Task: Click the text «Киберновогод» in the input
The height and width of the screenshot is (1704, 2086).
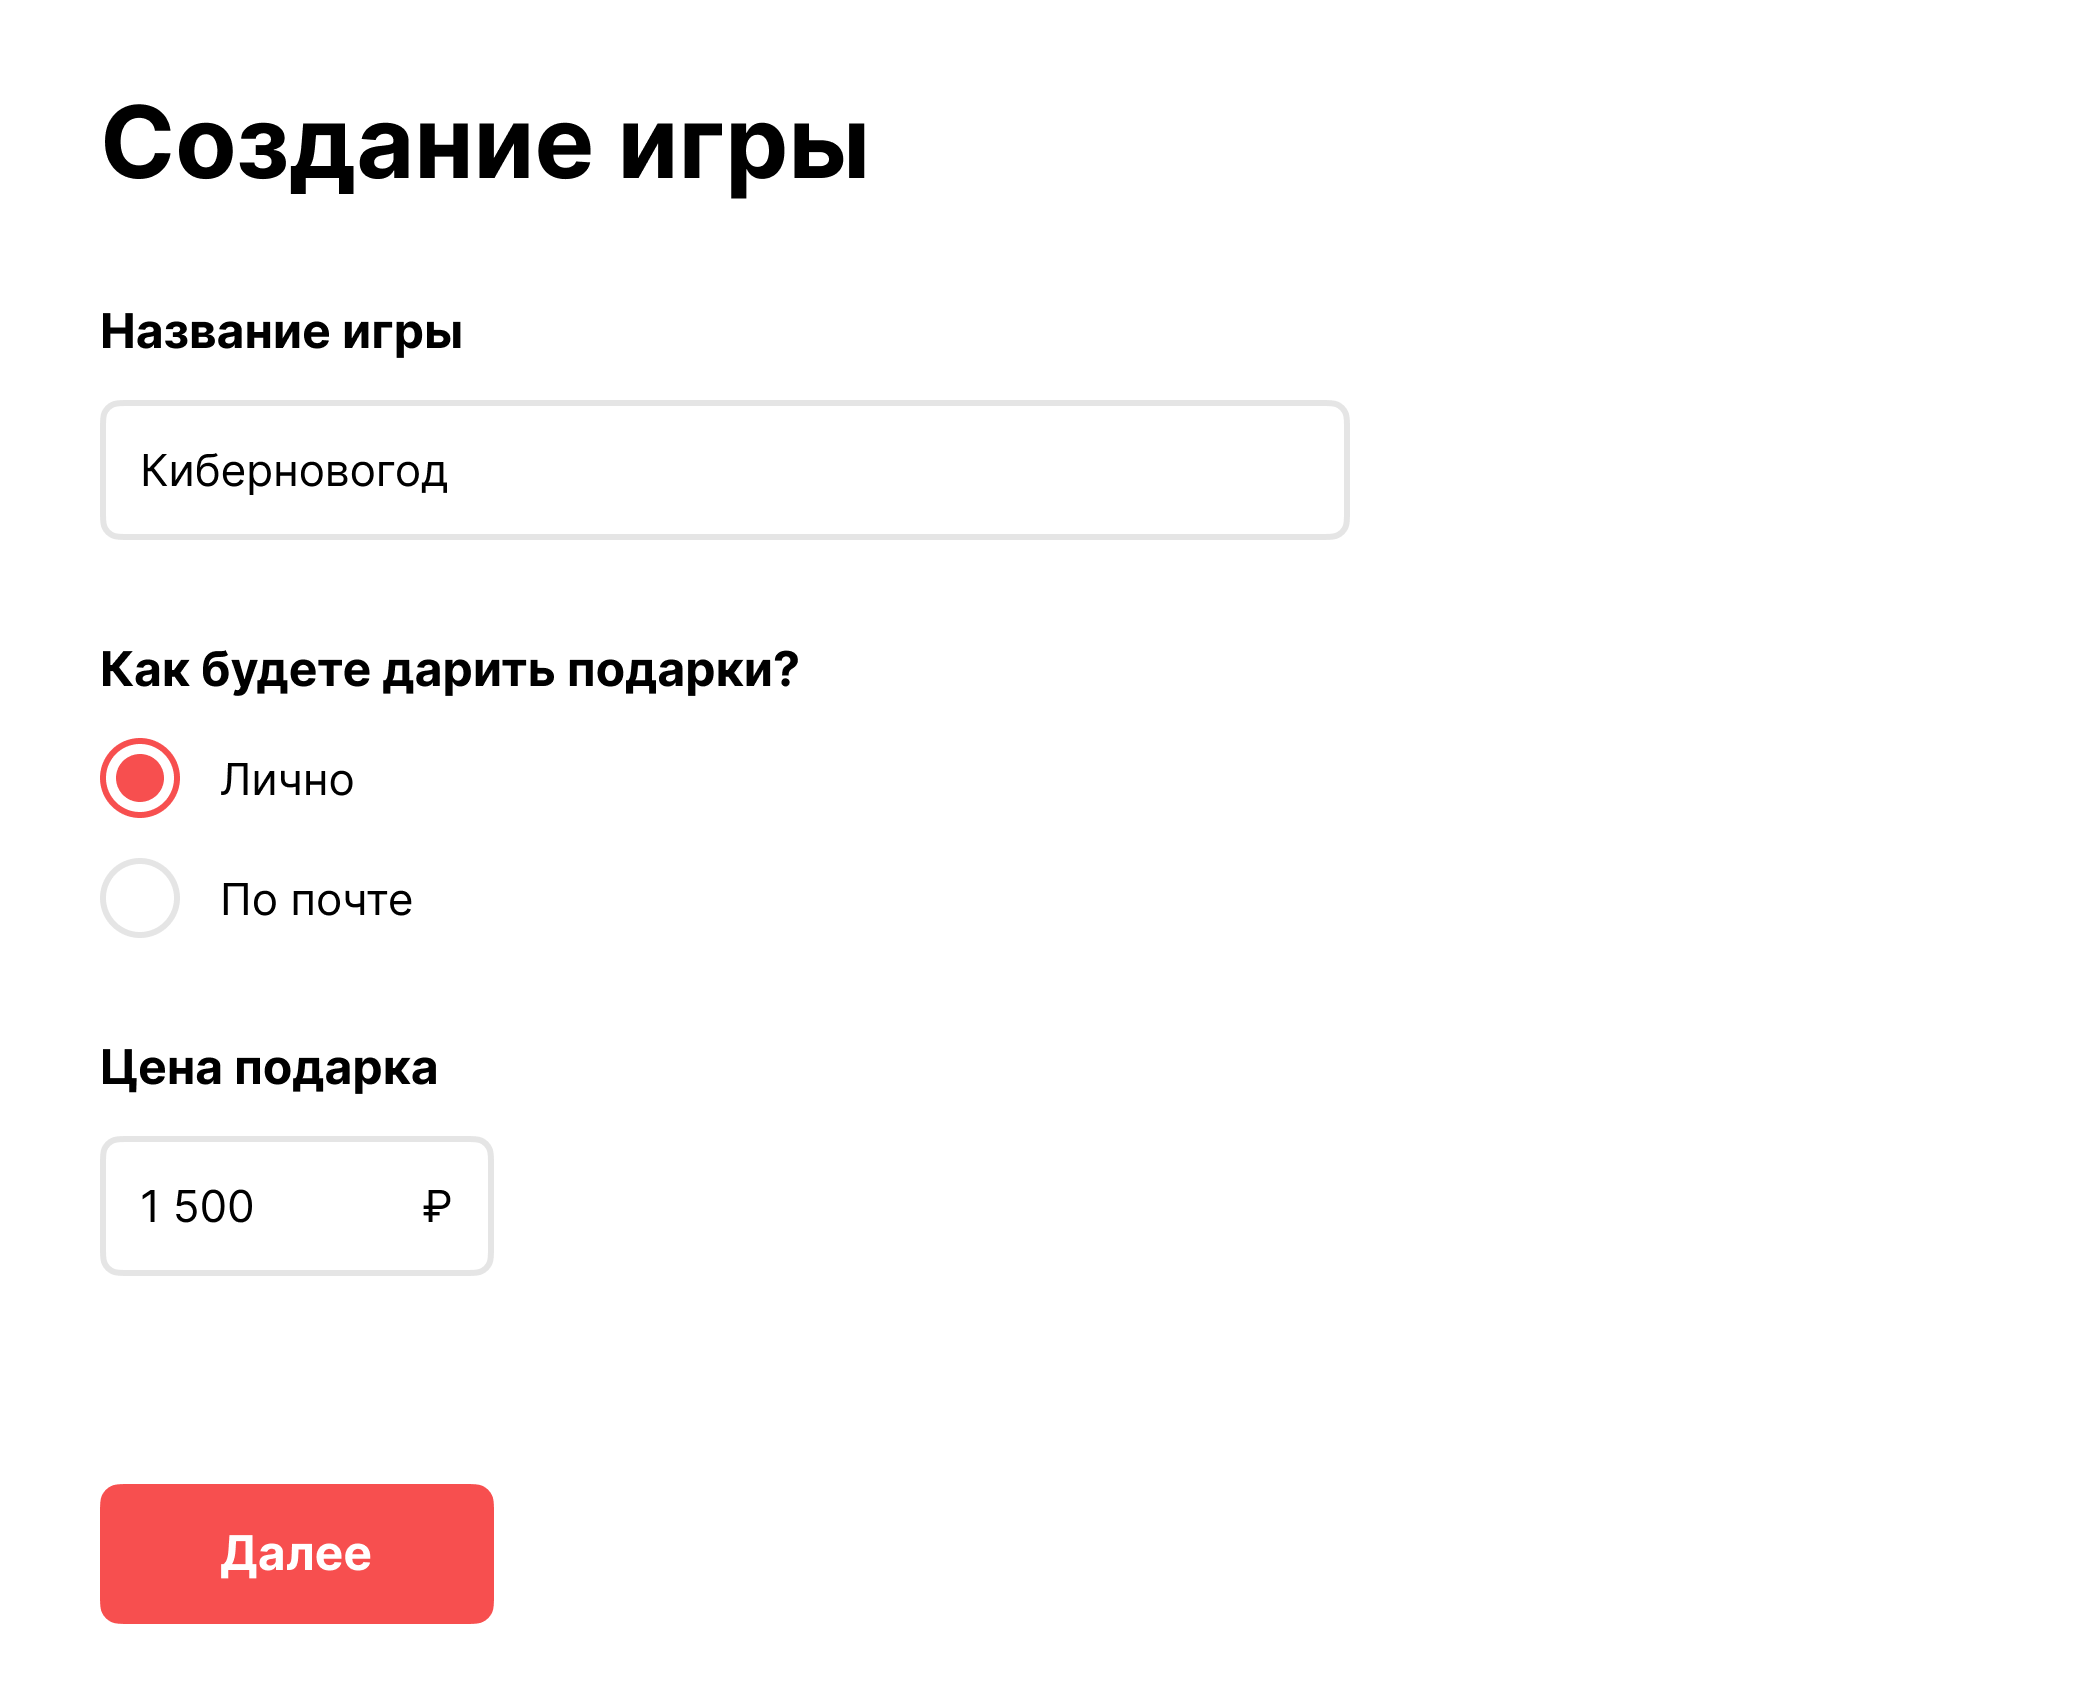Action: tap(295, 469)
